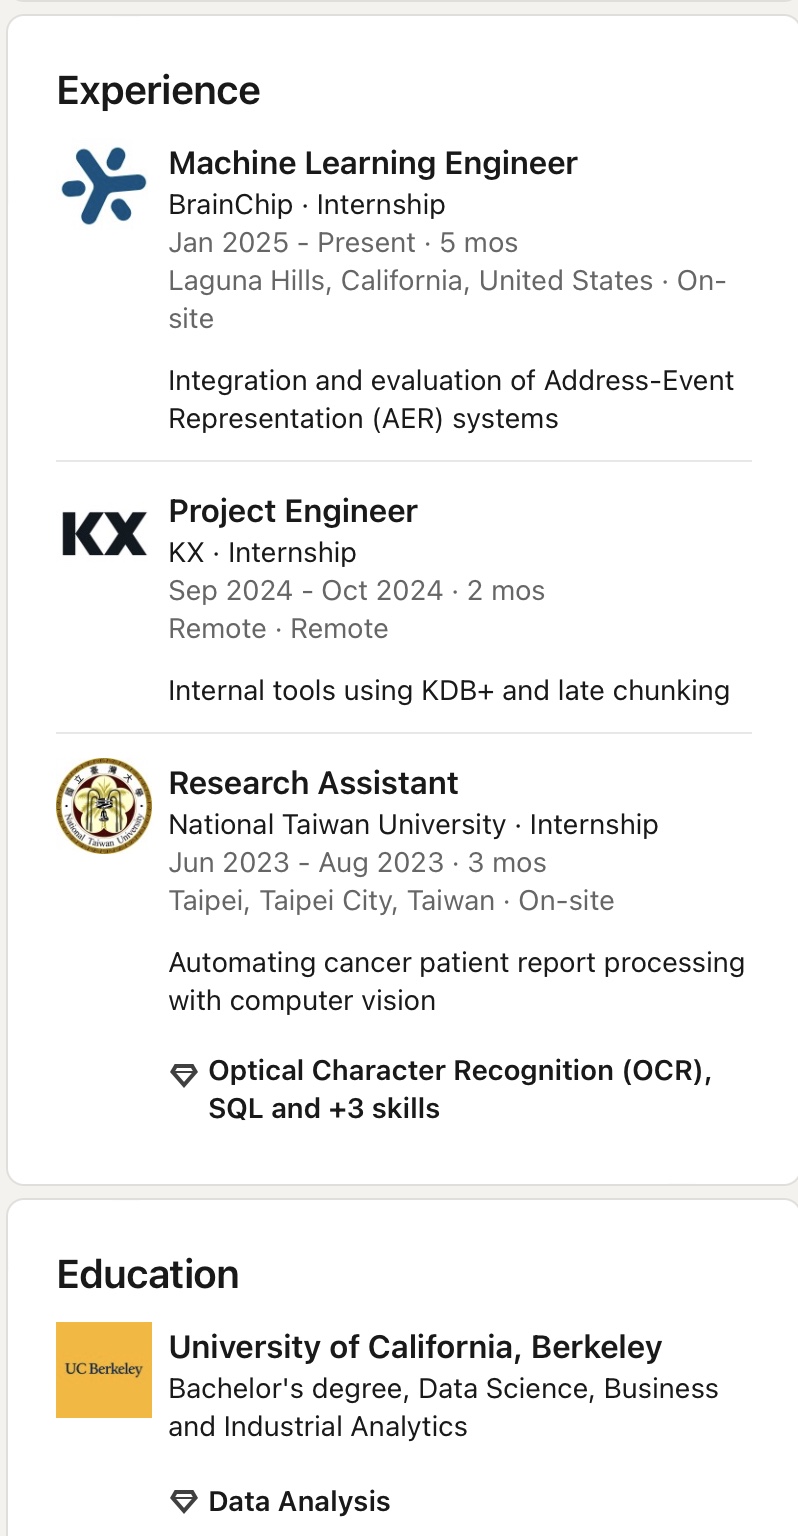Click the KDB+ and late chunking description
This screenshot has height=1536, width=798.
pos(449,690)
